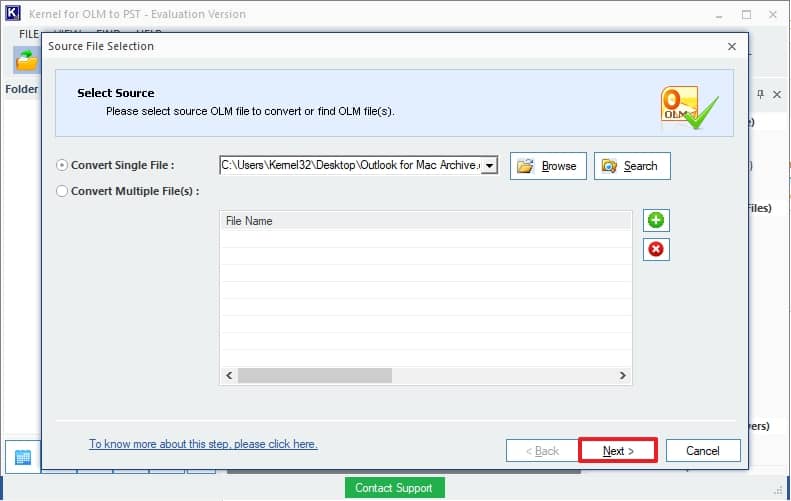Proceed with the Next button
The height and width of the screenshot is (501, 791).
tap(618, 451)
